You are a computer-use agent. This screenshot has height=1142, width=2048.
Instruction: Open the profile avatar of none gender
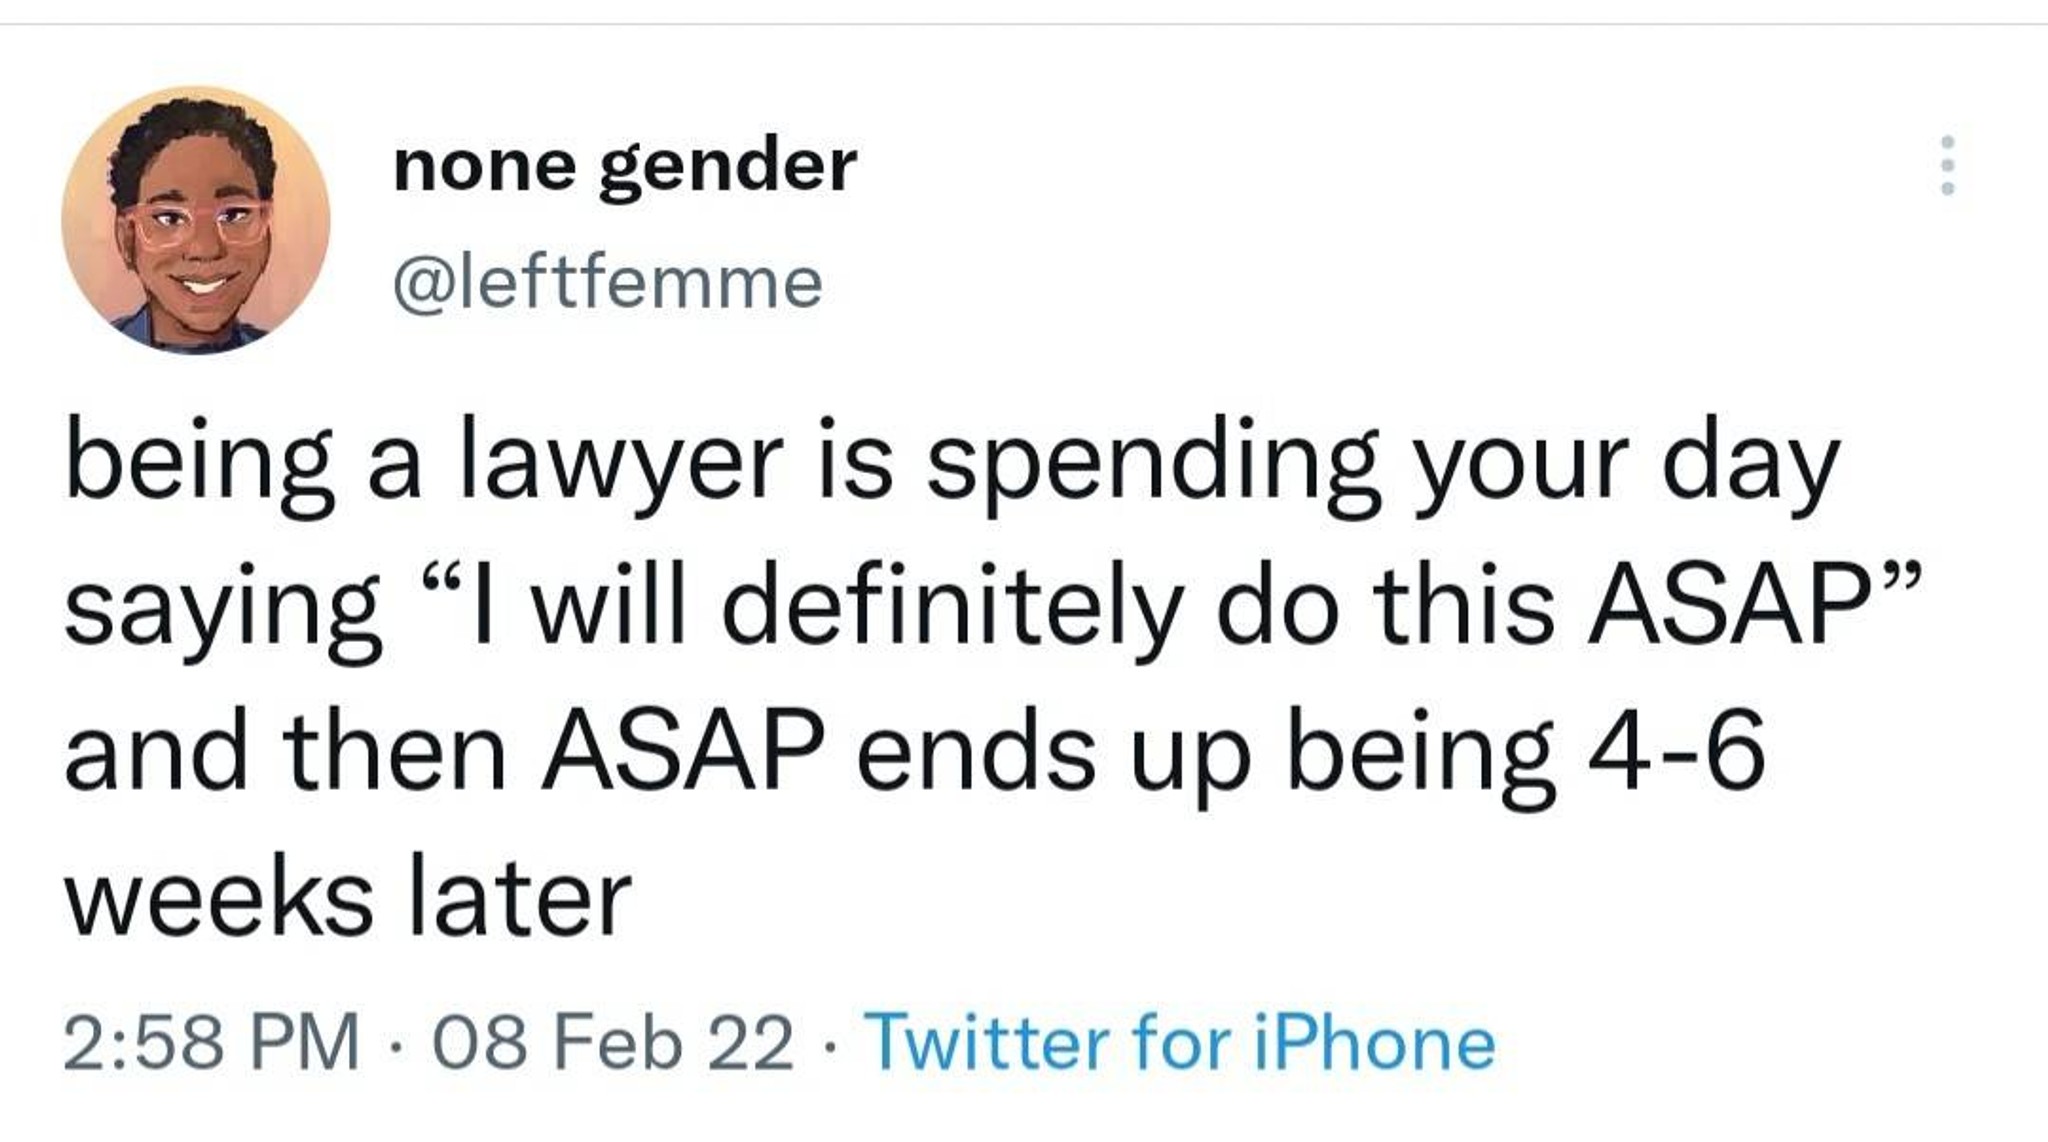(196, 220)
